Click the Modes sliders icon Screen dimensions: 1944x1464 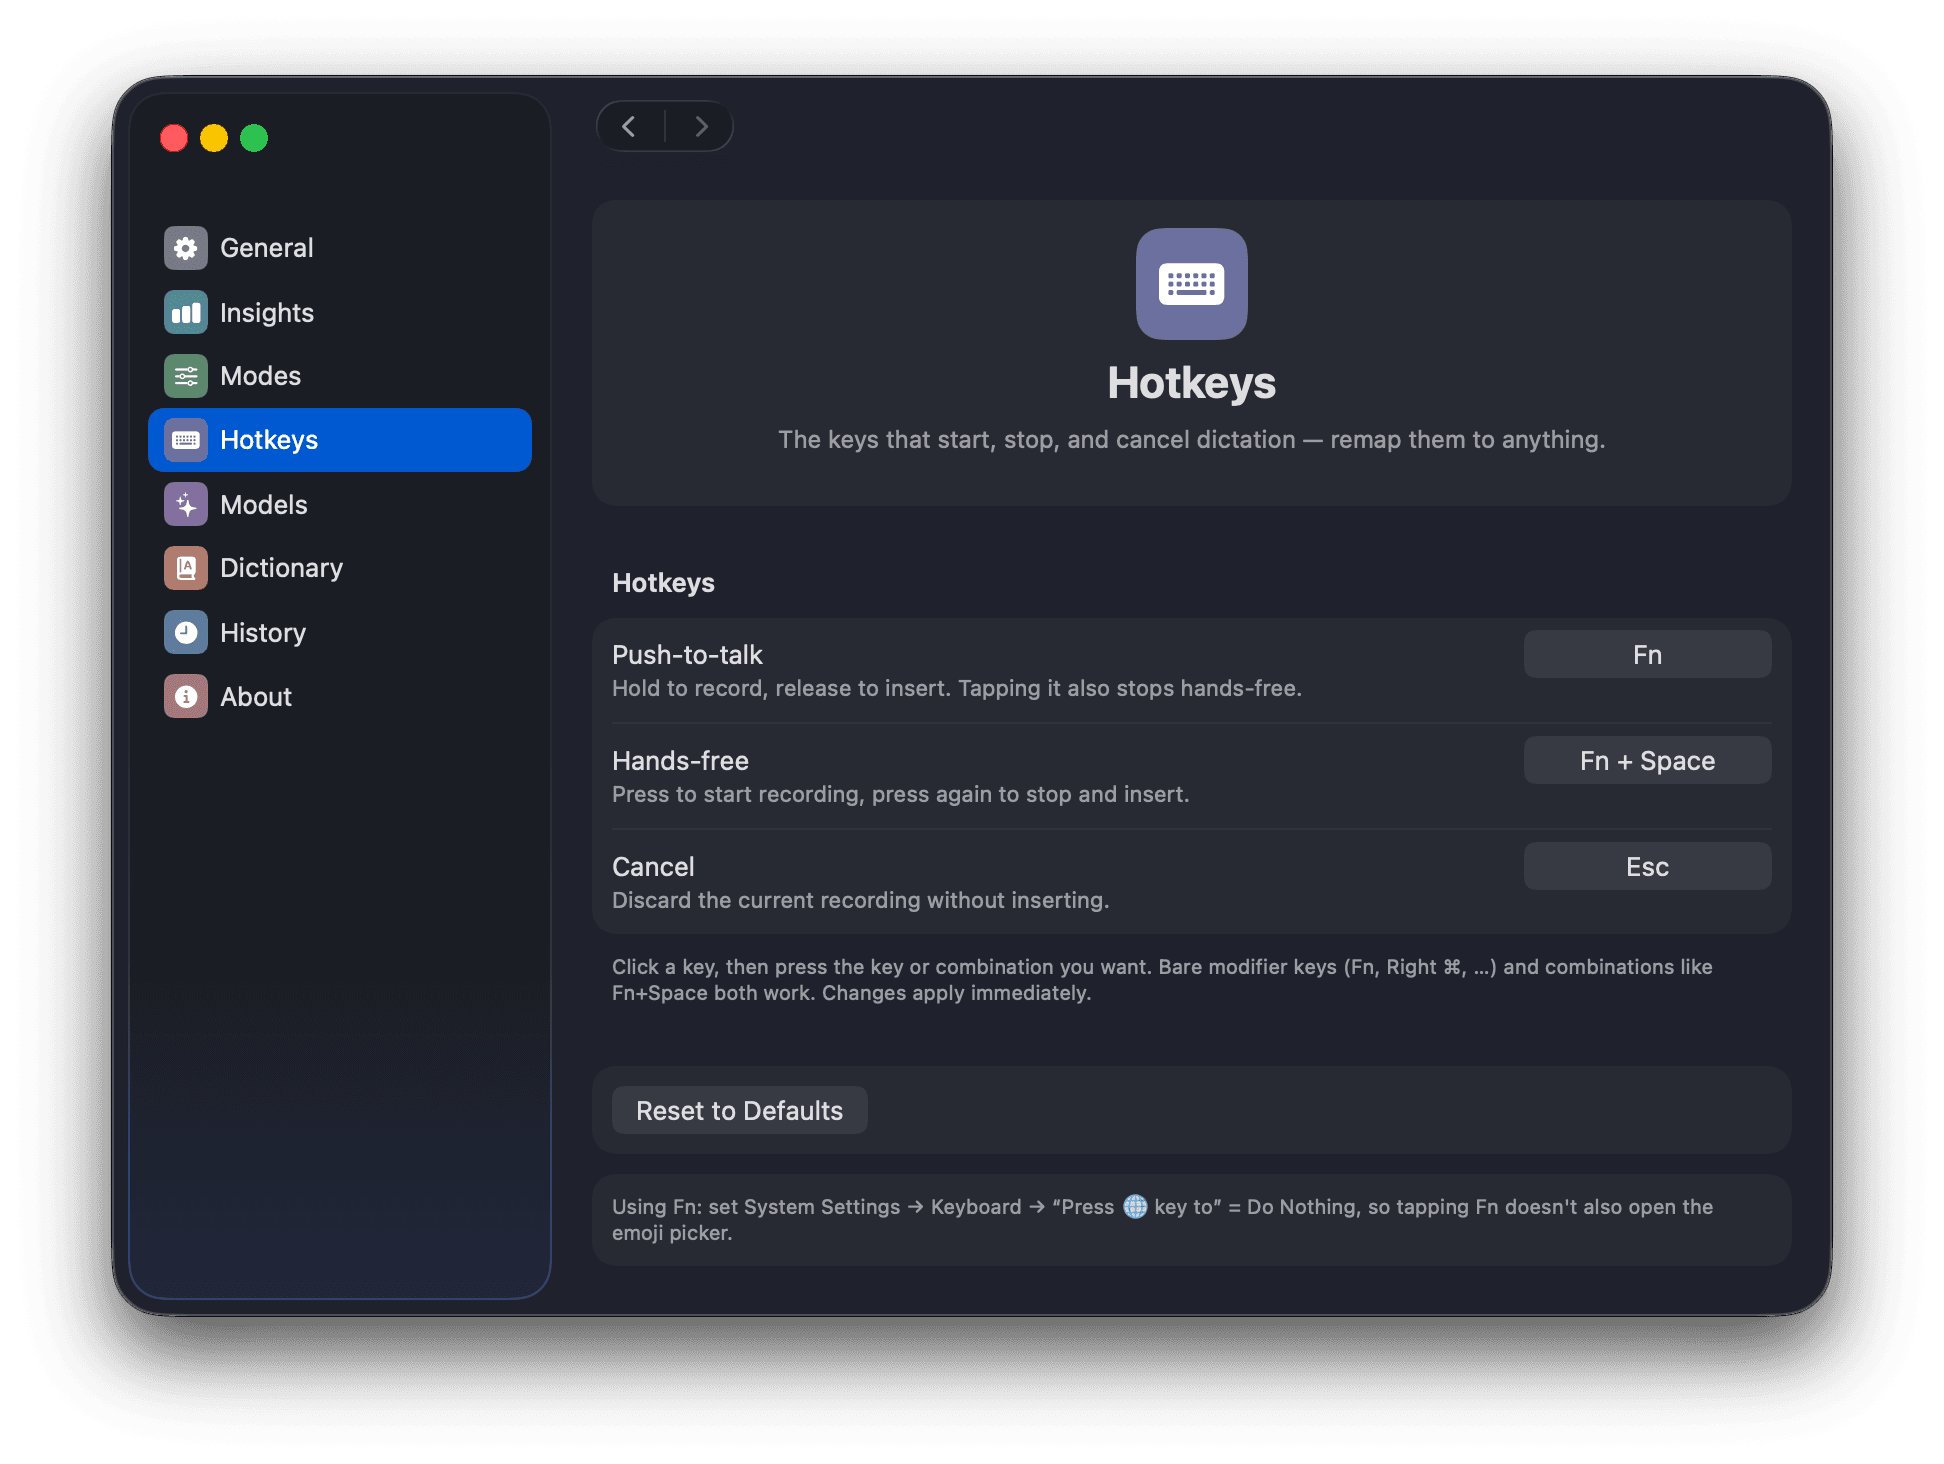click(x=186, y=376)
